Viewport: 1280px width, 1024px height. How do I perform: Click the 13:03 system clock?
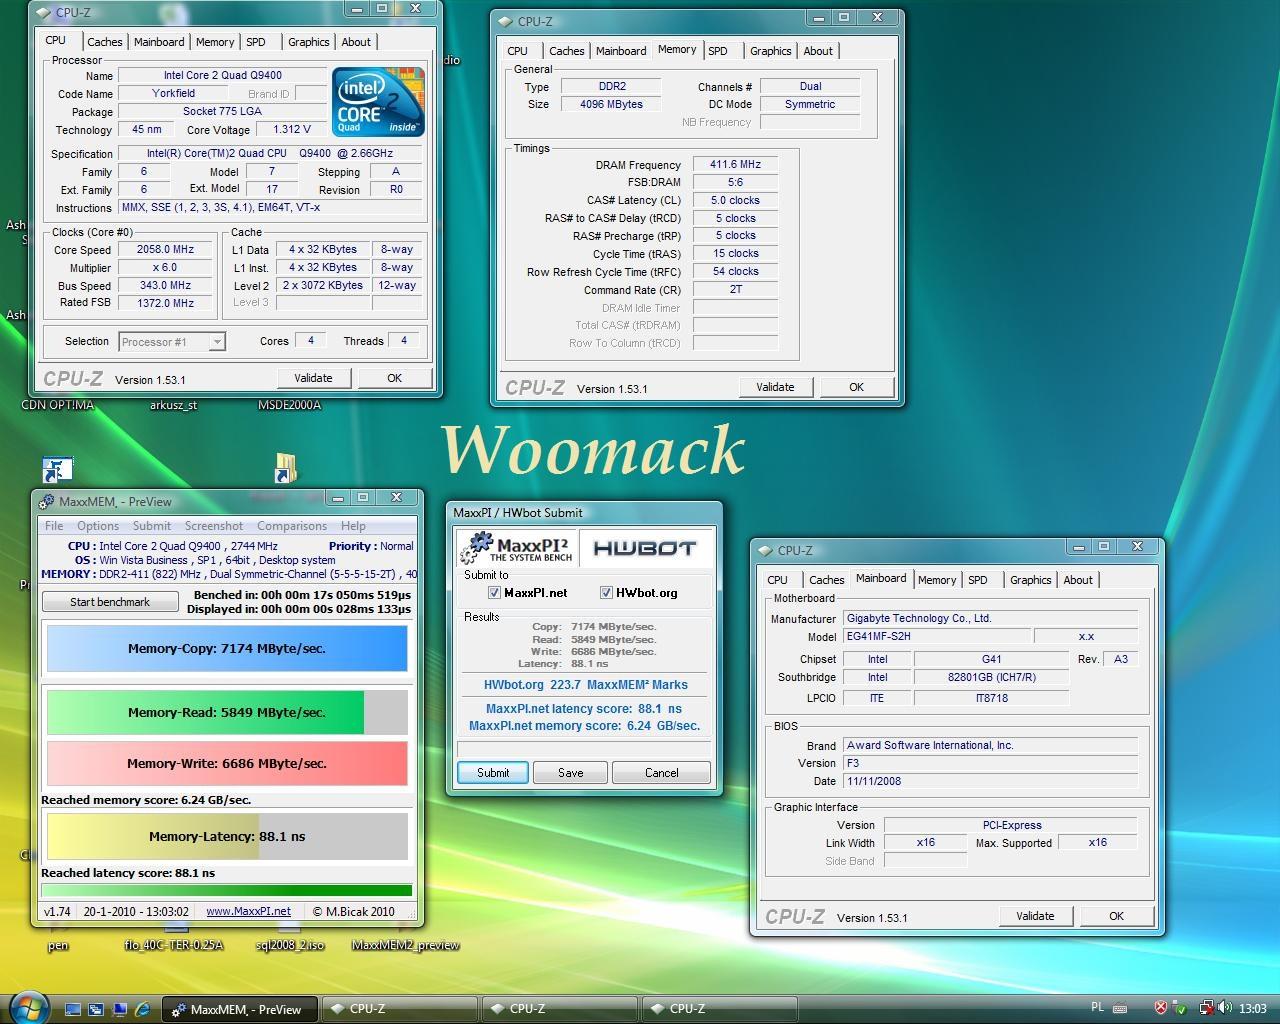(1252, 1009)
